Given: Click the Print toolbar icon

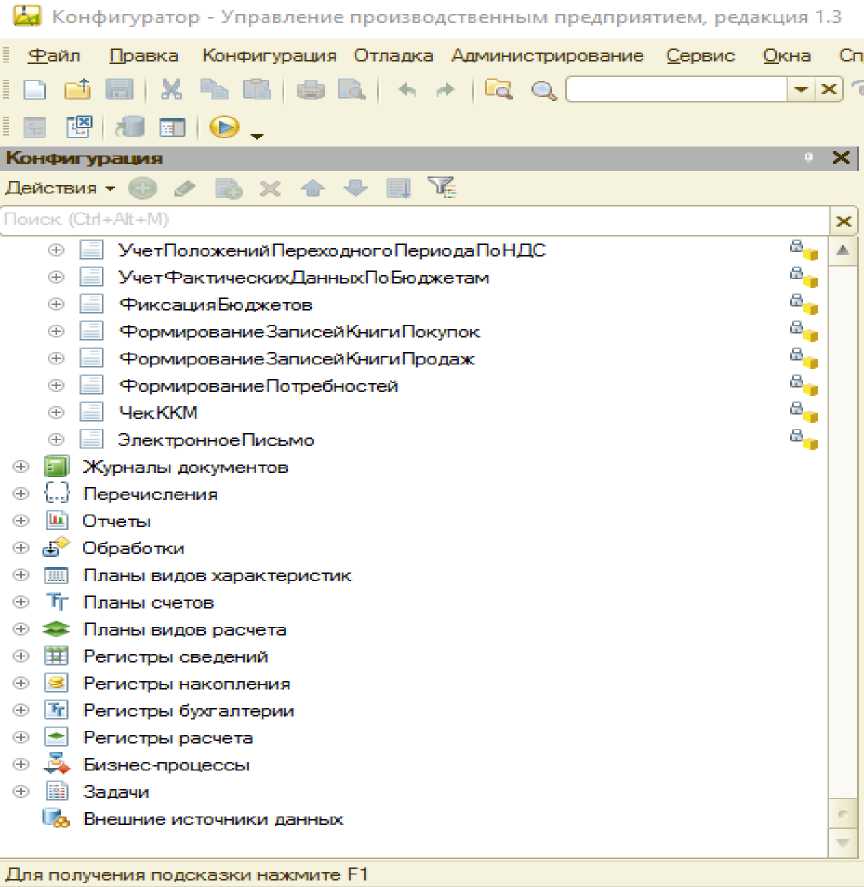Looking at the screenshot, I should pyautogui.click(x=311, y=89).
